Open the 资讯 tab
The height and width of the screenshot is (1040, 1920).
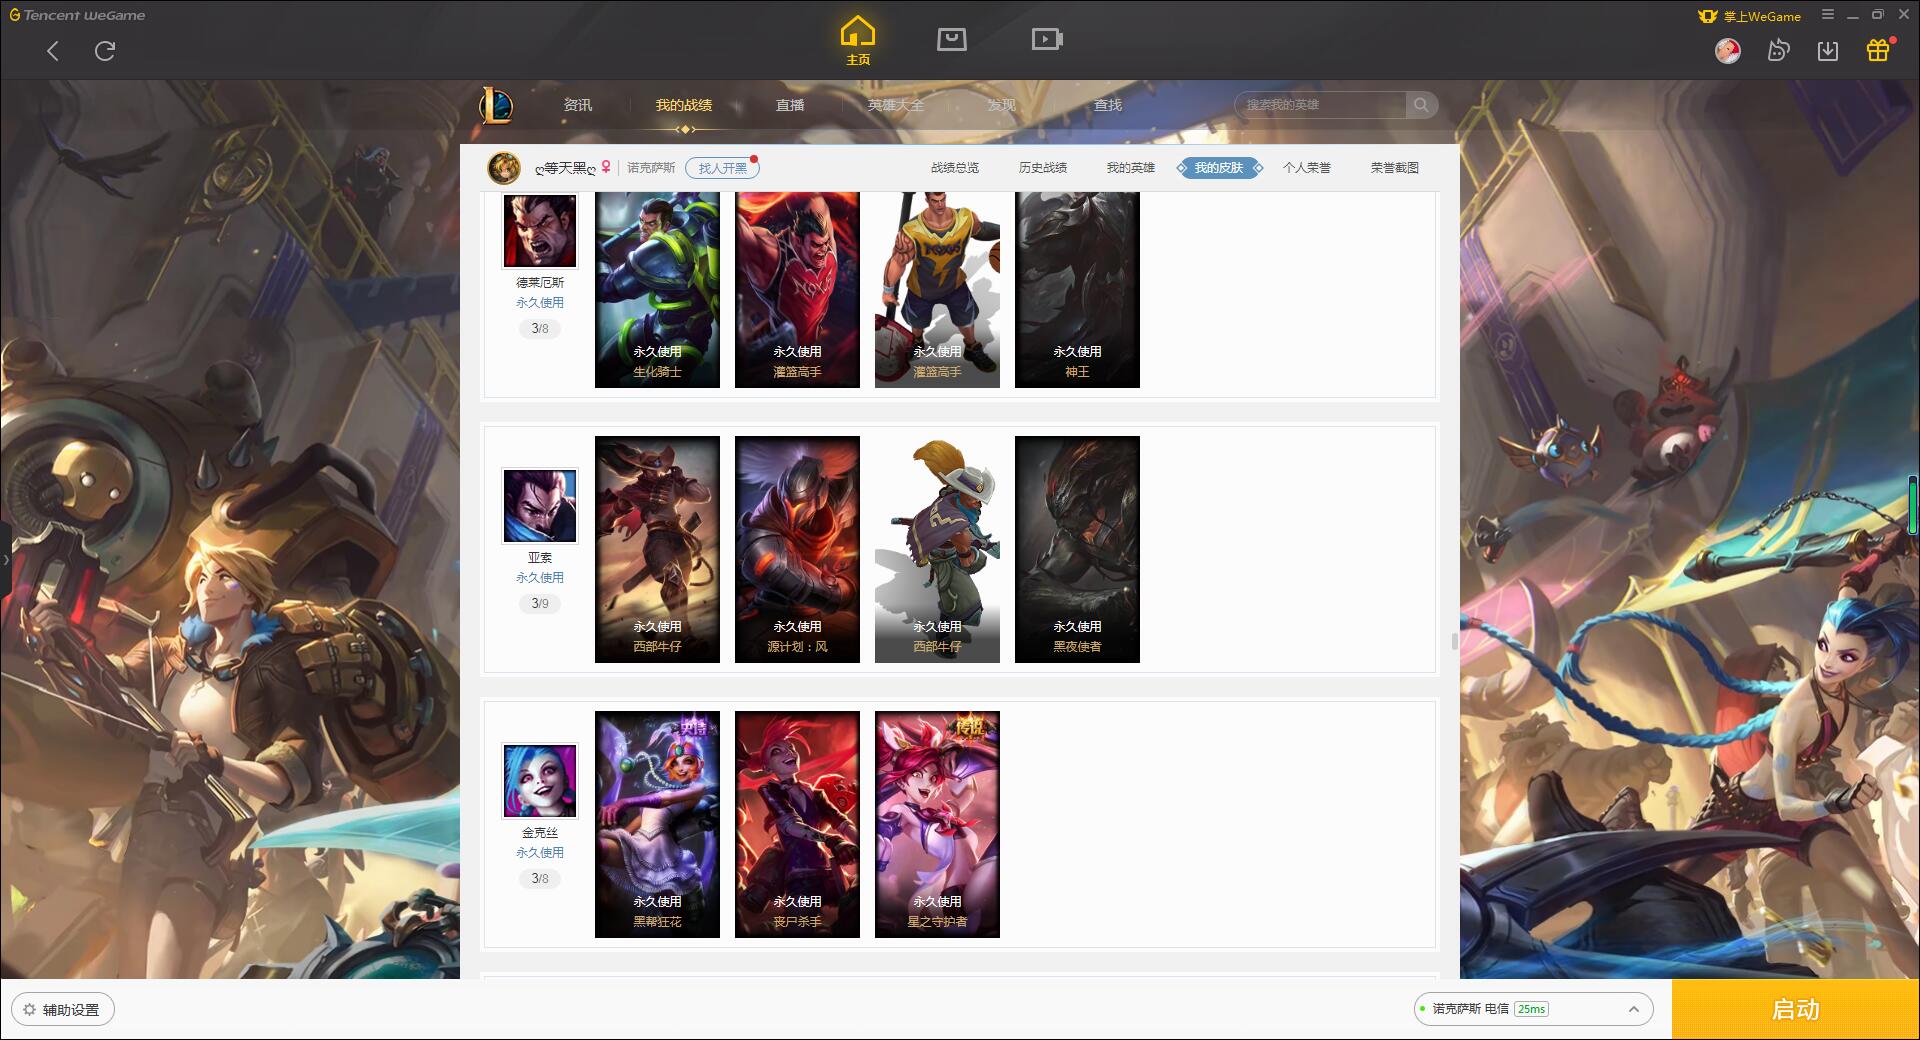click(578, 105)
